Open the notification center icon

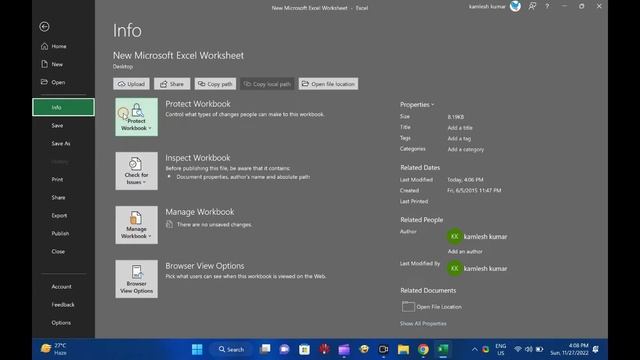click(x=596, y=349)
